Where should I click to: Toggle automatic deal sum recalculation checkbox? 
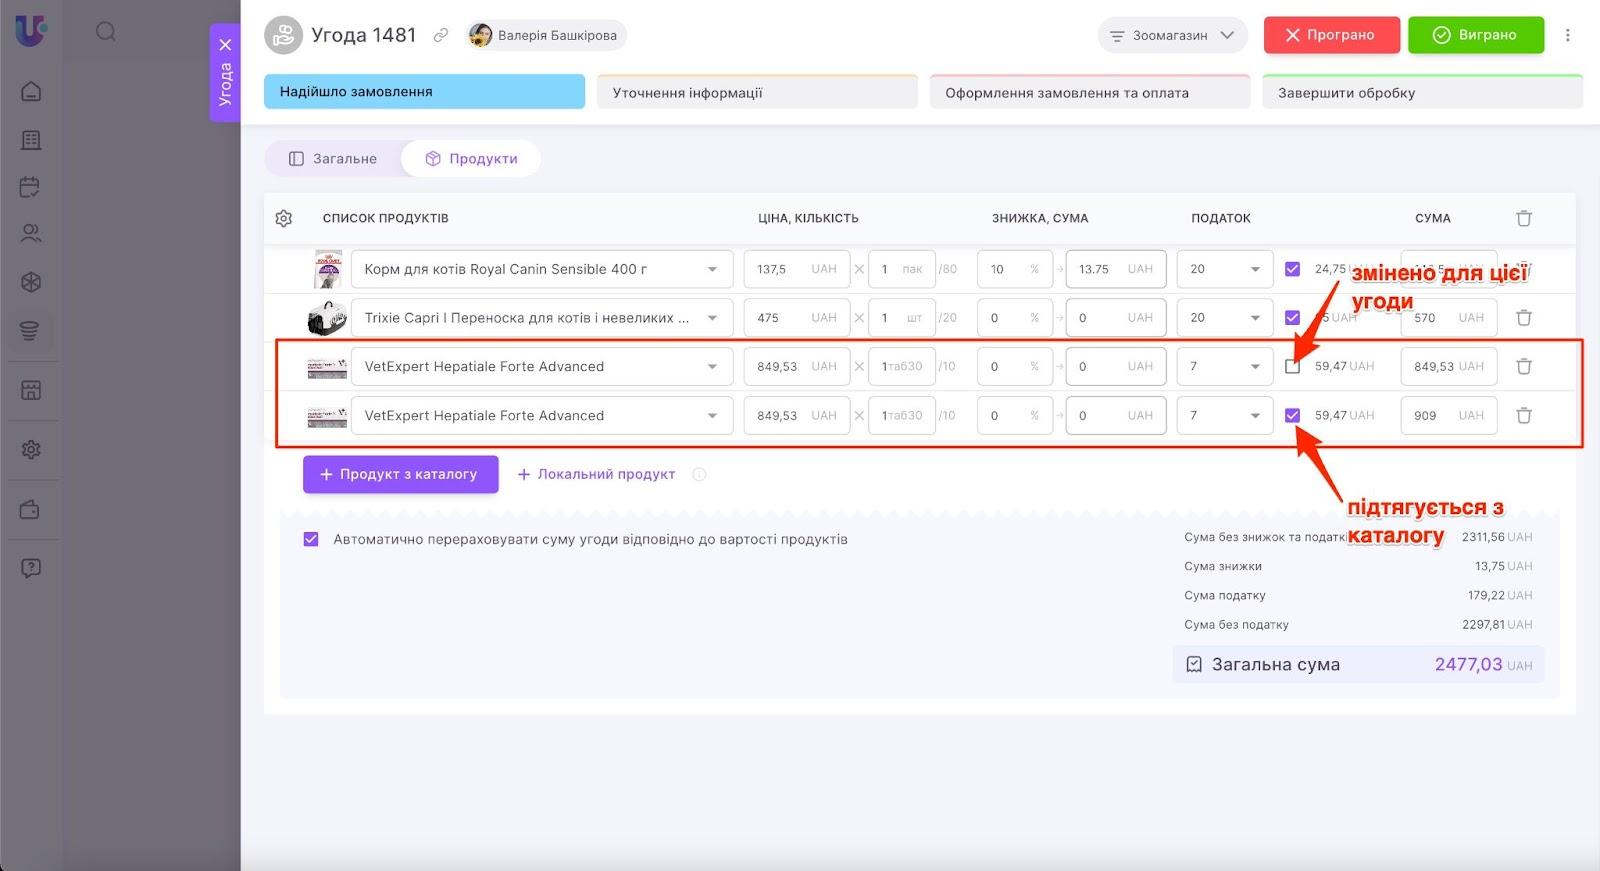tap(311, 539)
